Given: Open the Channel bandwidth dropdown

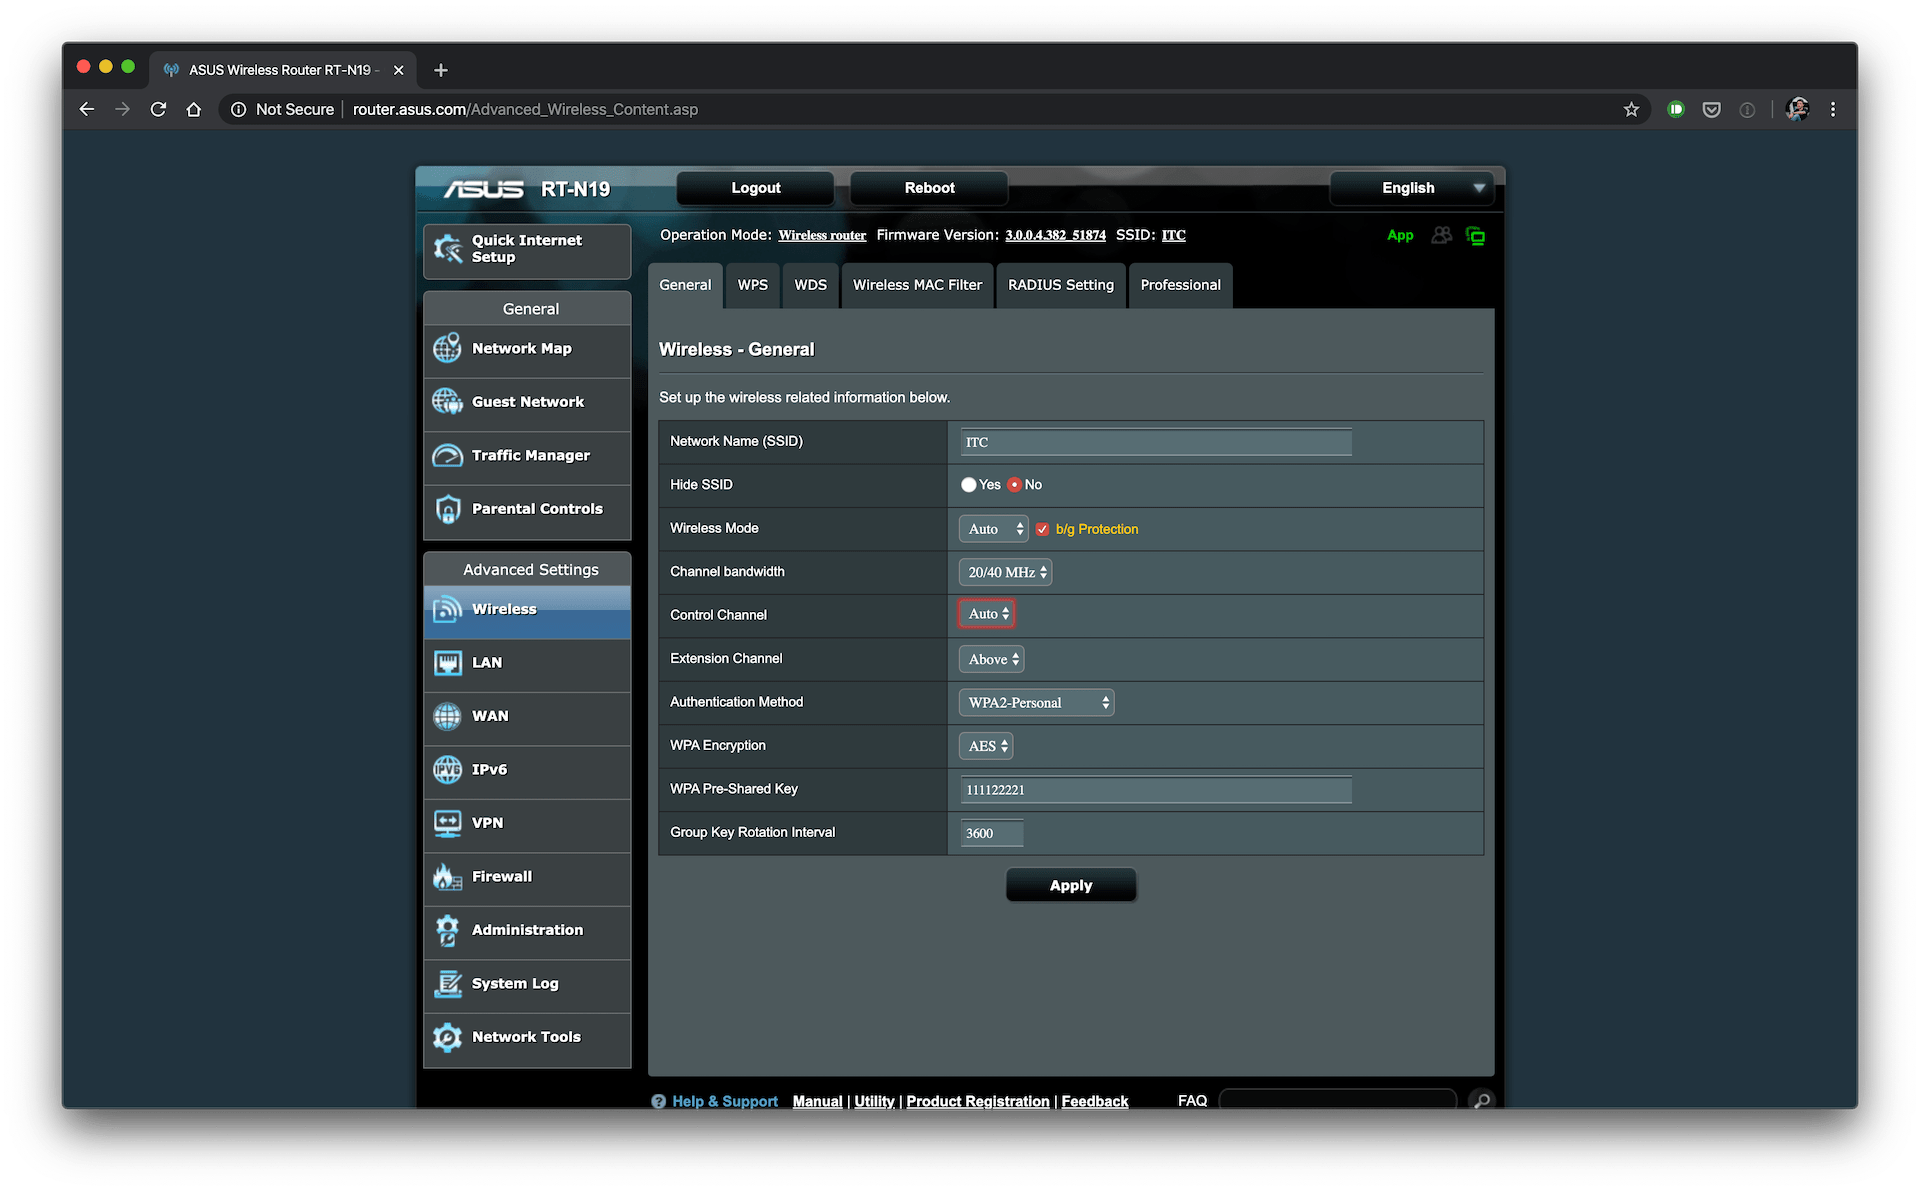Looking at the screenshot, I should coord(1005,572).
